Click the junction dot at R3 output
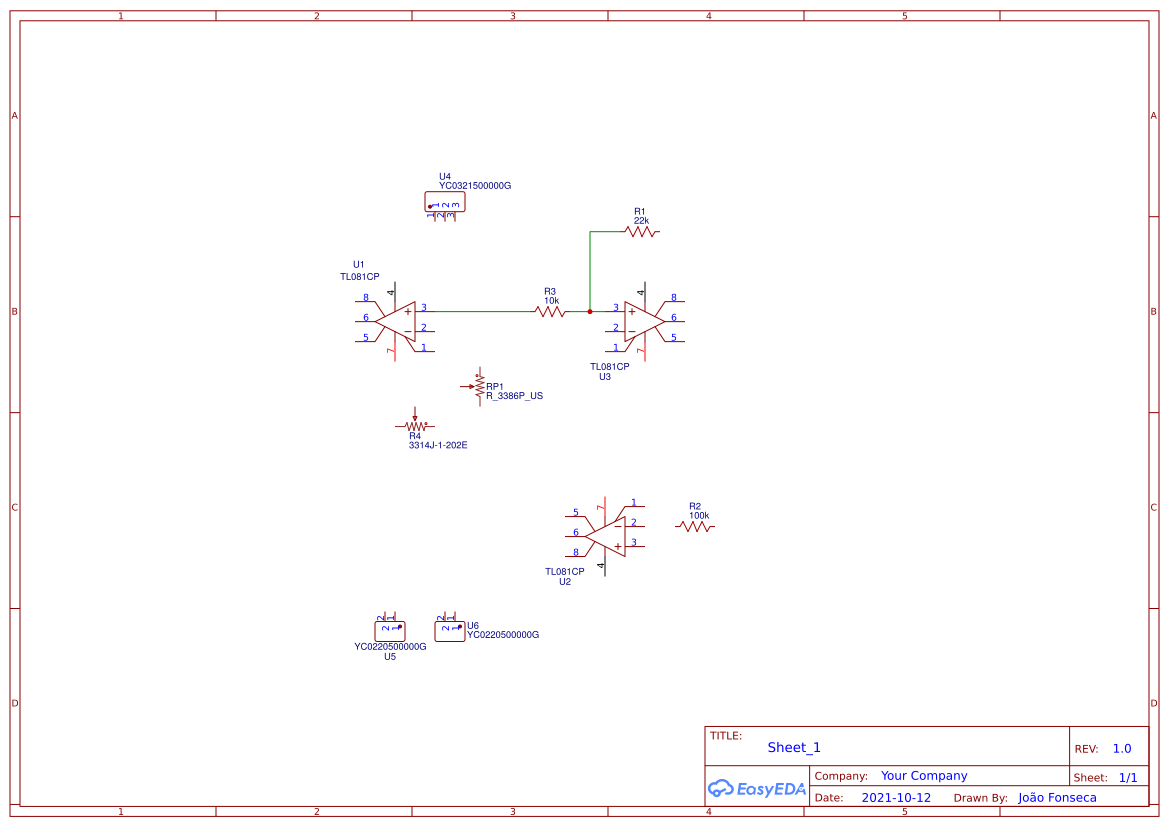 tap(590, 312)
